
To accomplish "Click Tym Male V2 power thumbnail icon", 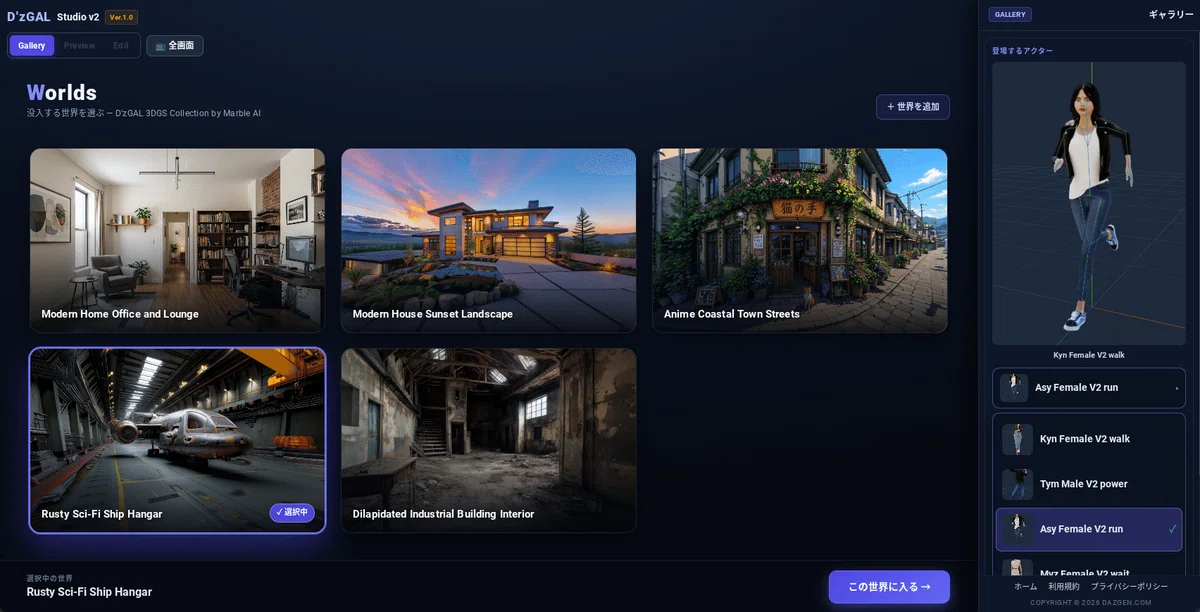I will [1018, 484].
